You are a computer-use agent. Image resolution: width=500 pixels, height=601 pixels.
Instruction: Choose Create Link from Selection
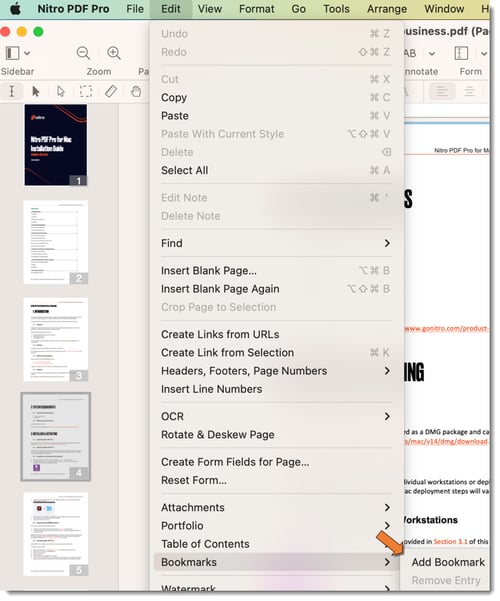[x=275, y=353]
